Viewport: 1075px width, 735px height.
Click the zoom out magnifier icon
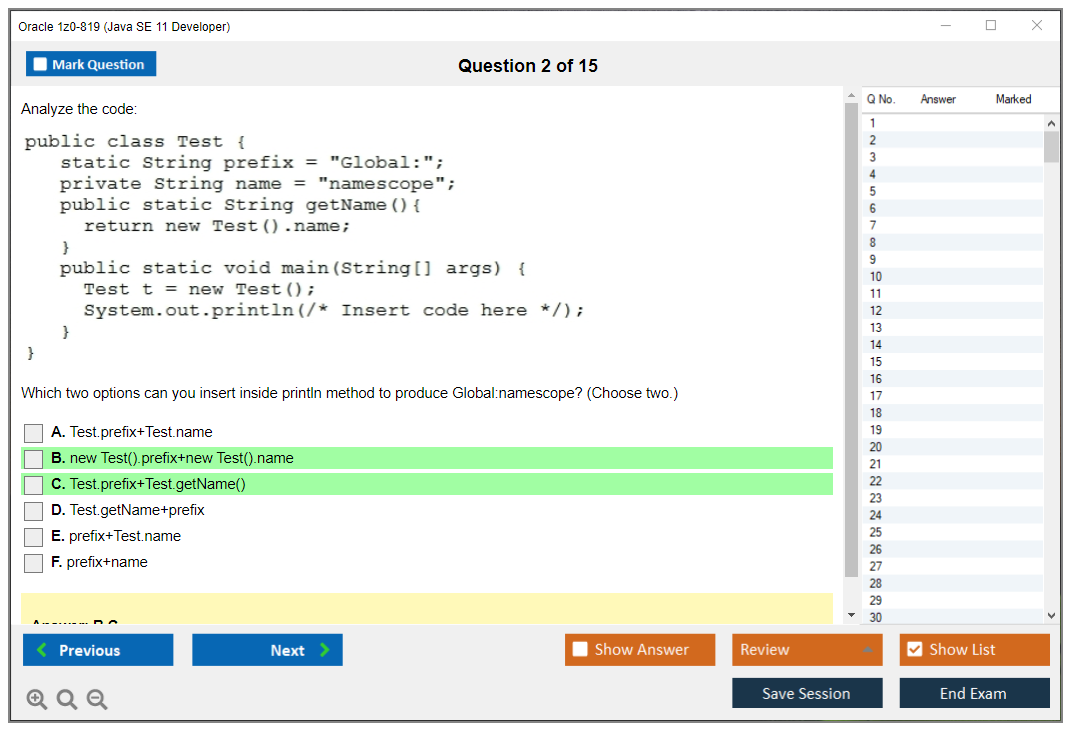click(97, 700)
